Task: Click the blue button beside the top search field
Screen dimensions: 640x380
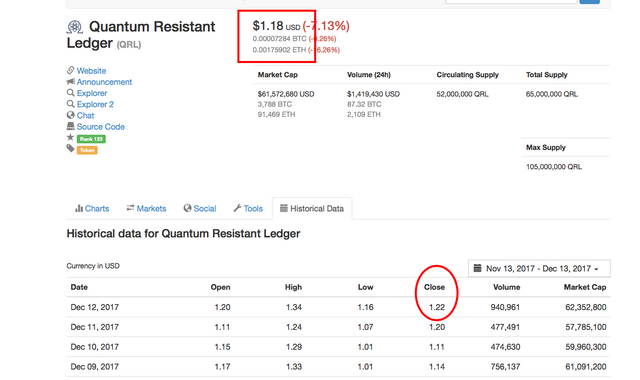Action: [x=590, y=2]
